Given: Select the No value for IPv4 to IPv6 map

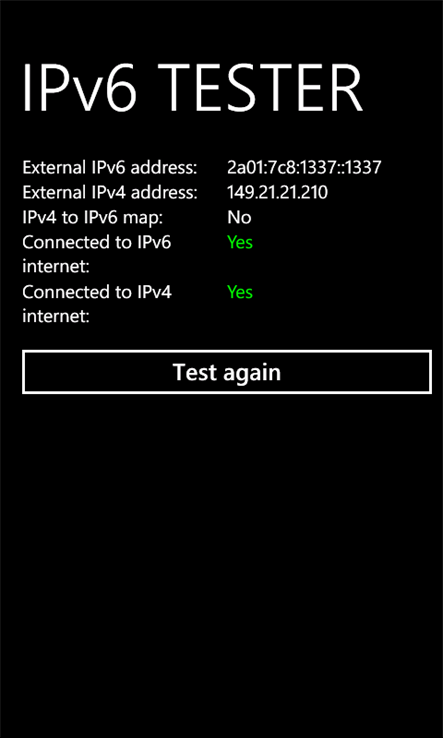Looking at the screenshot, I should 239,217.
